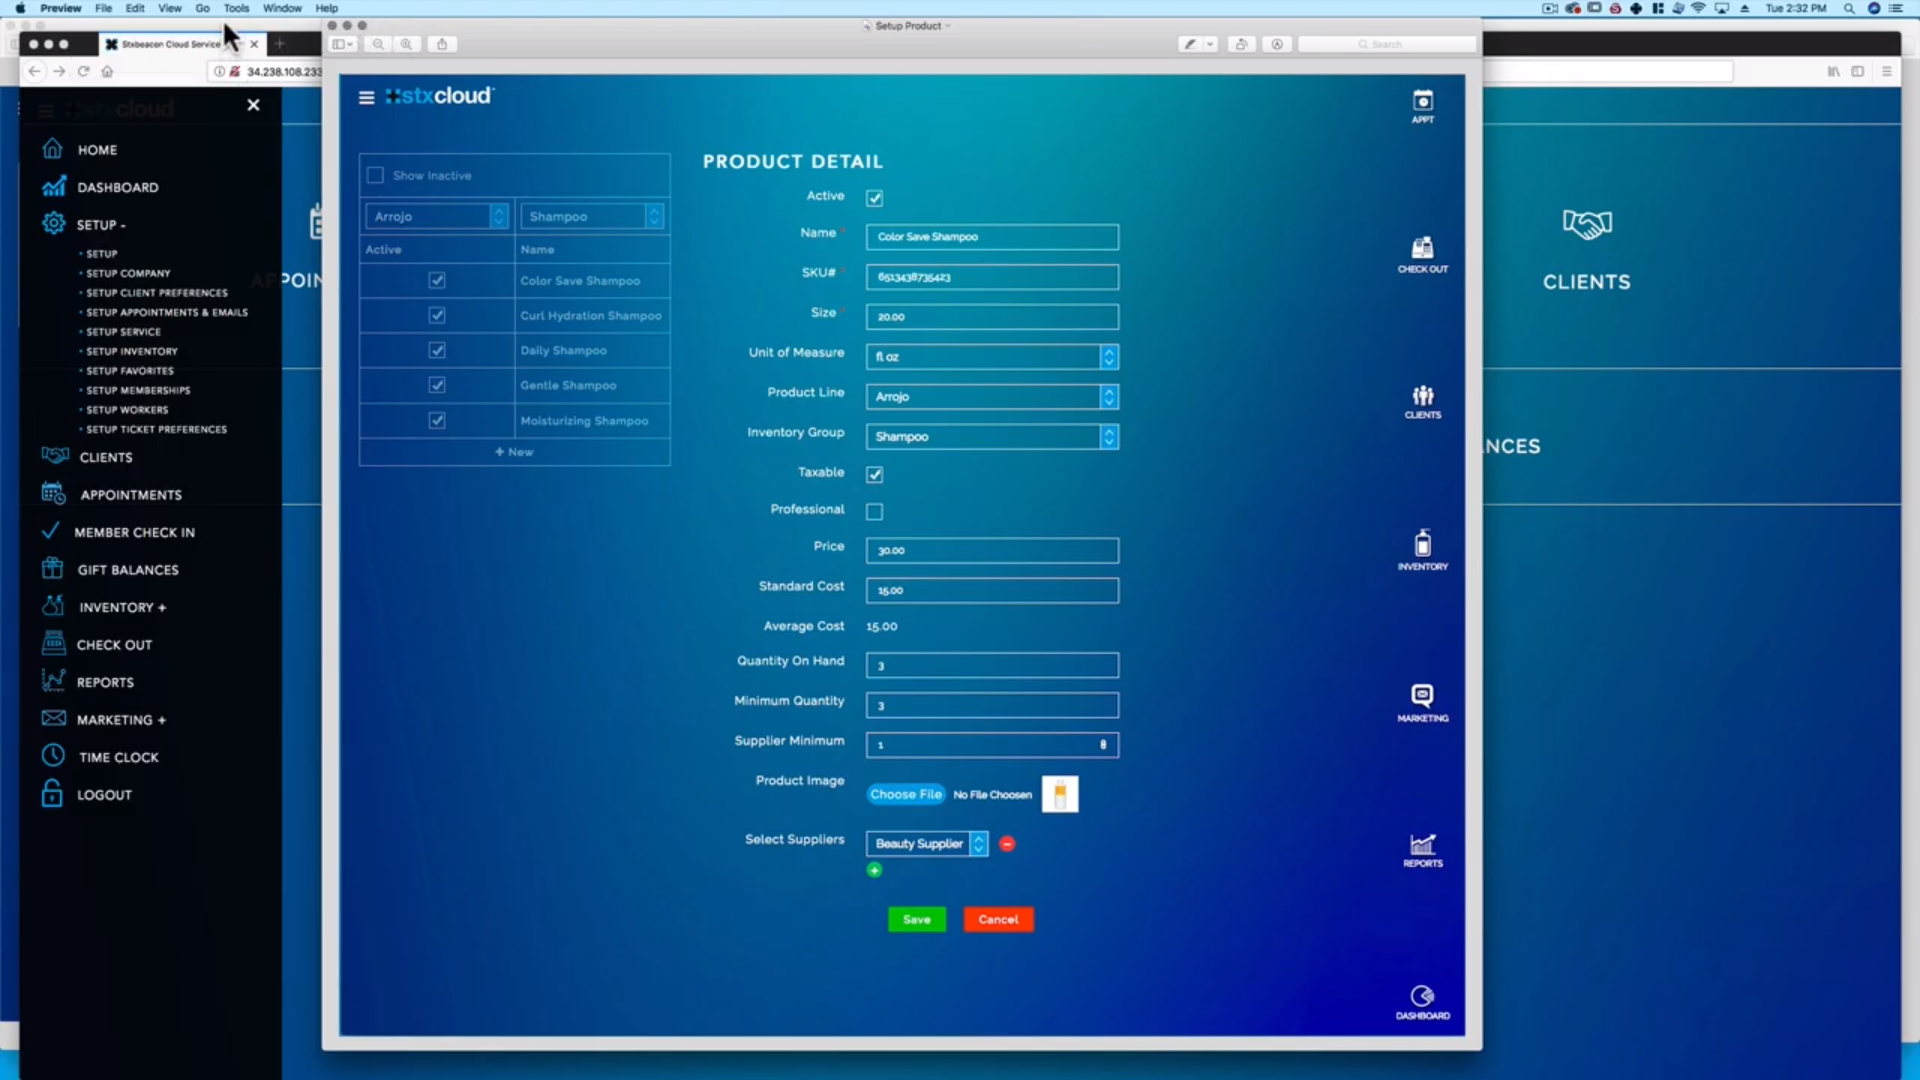Remove Beauty Supplier with red minus icon

[x=1007, y=844]
